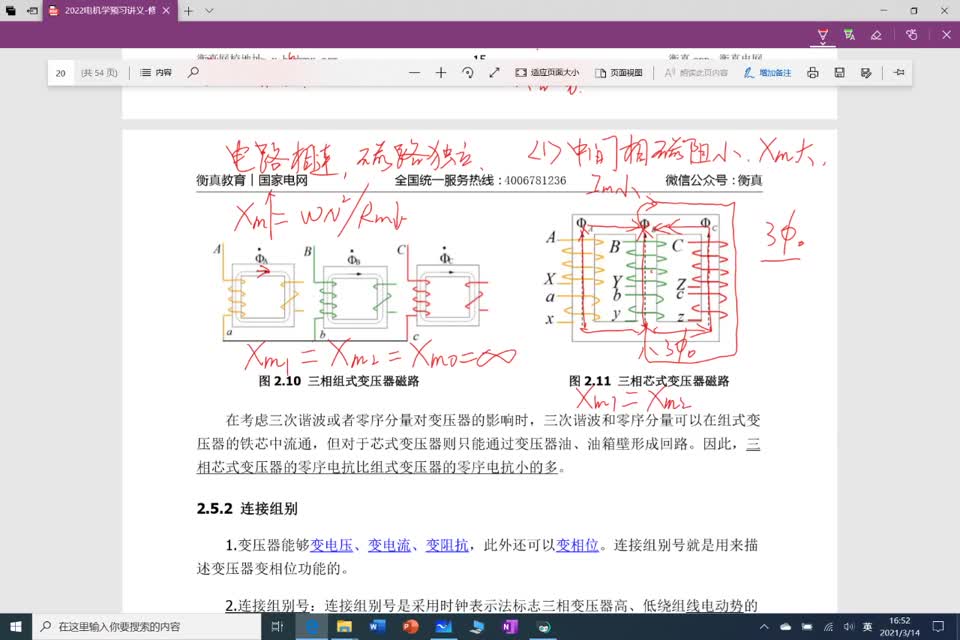The image size is (960, 640).
Task: Select the eraser tool
Action: pos(876,35)
